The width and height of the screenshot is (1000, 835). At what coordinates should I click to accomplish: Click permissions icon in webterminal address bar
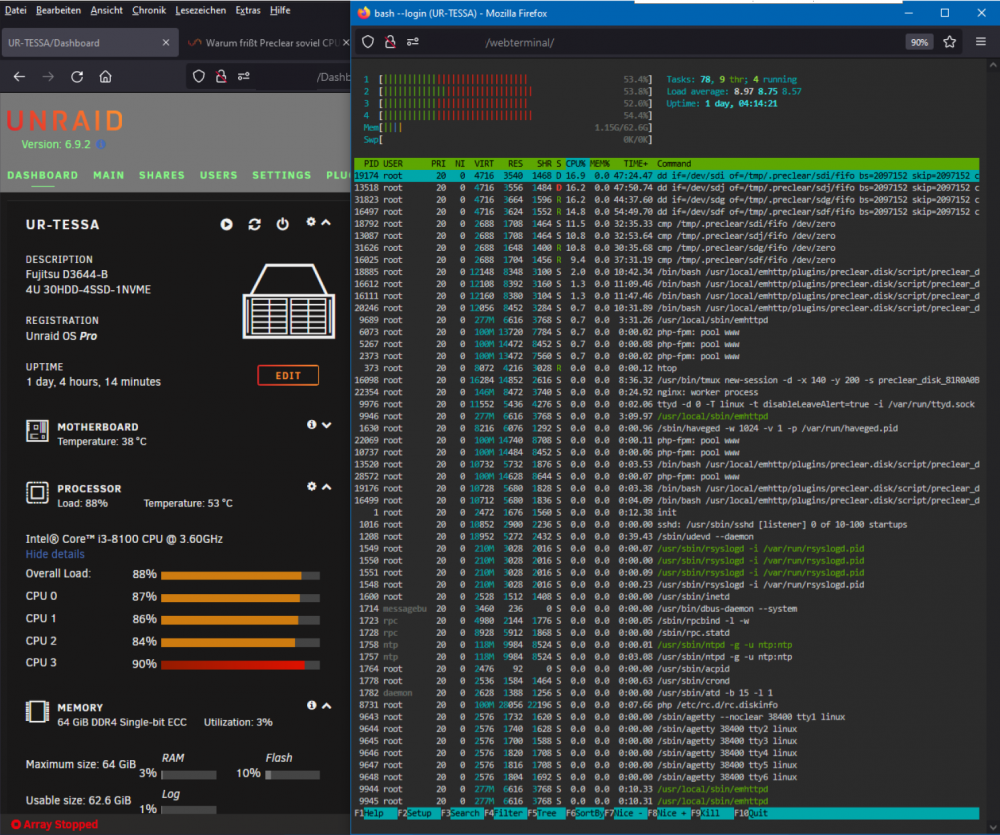[413, 42]
